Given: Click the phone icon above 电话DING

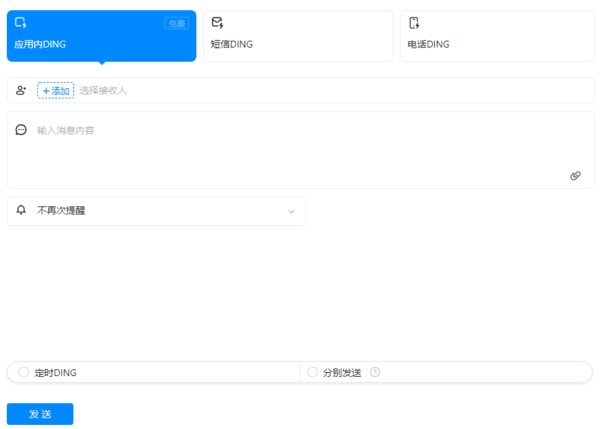Looking at the screenshot, I should (414, 23).
